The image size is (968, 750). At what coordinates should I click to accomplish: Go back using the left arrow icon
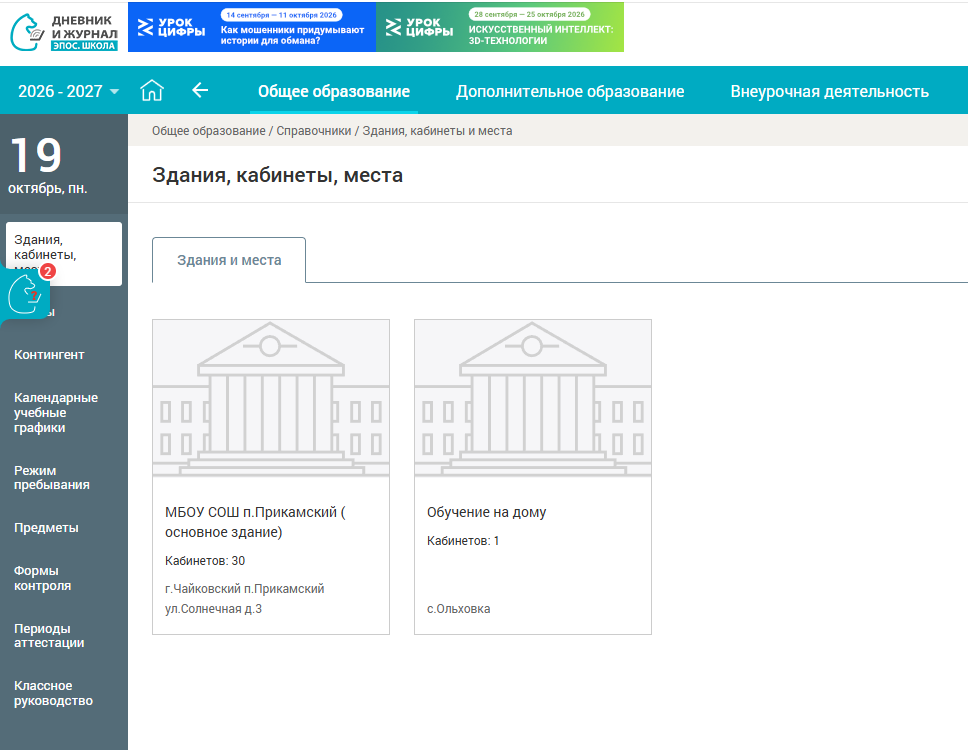(200, 91)
